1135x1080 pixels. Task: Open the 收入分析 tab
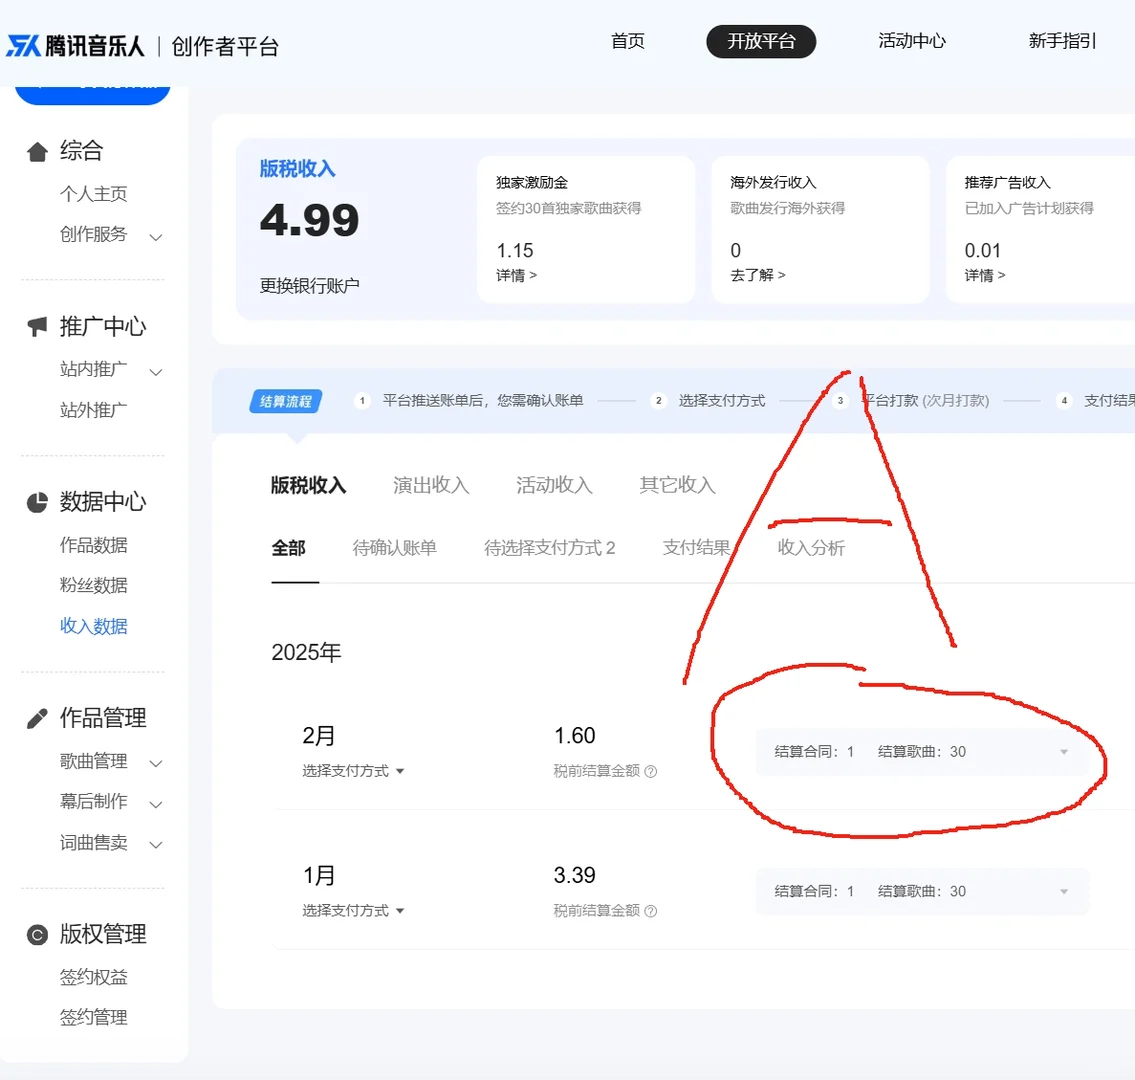point(810,548)
